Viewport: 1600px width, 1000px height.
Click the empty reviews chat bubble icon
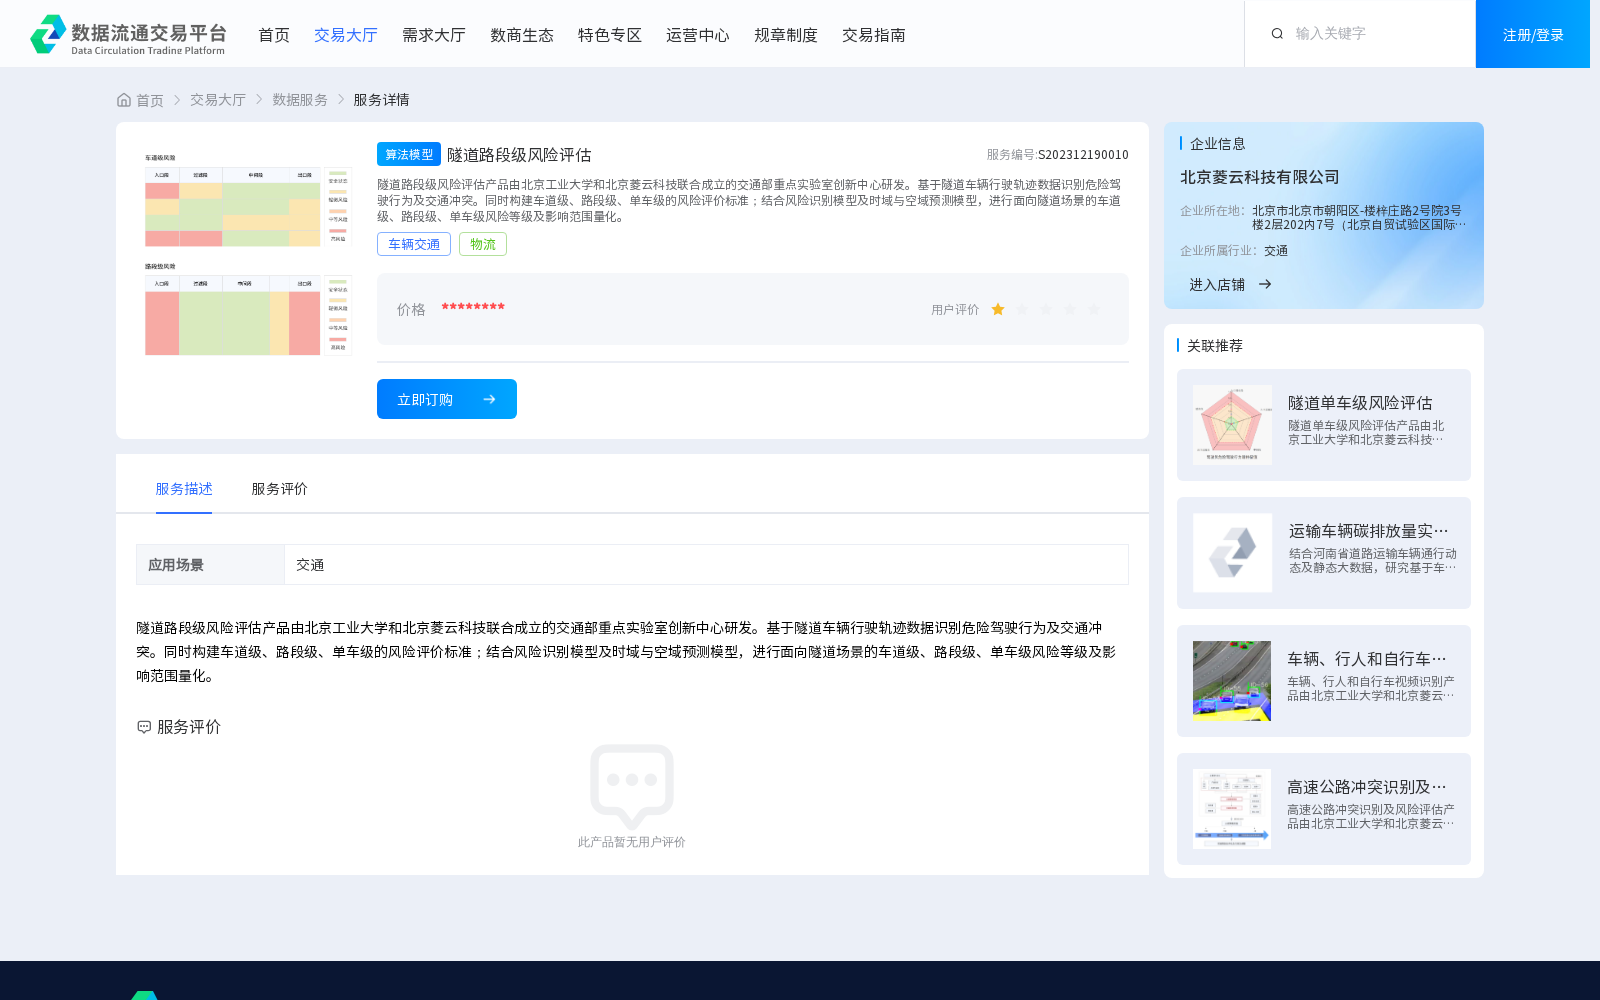632,787
